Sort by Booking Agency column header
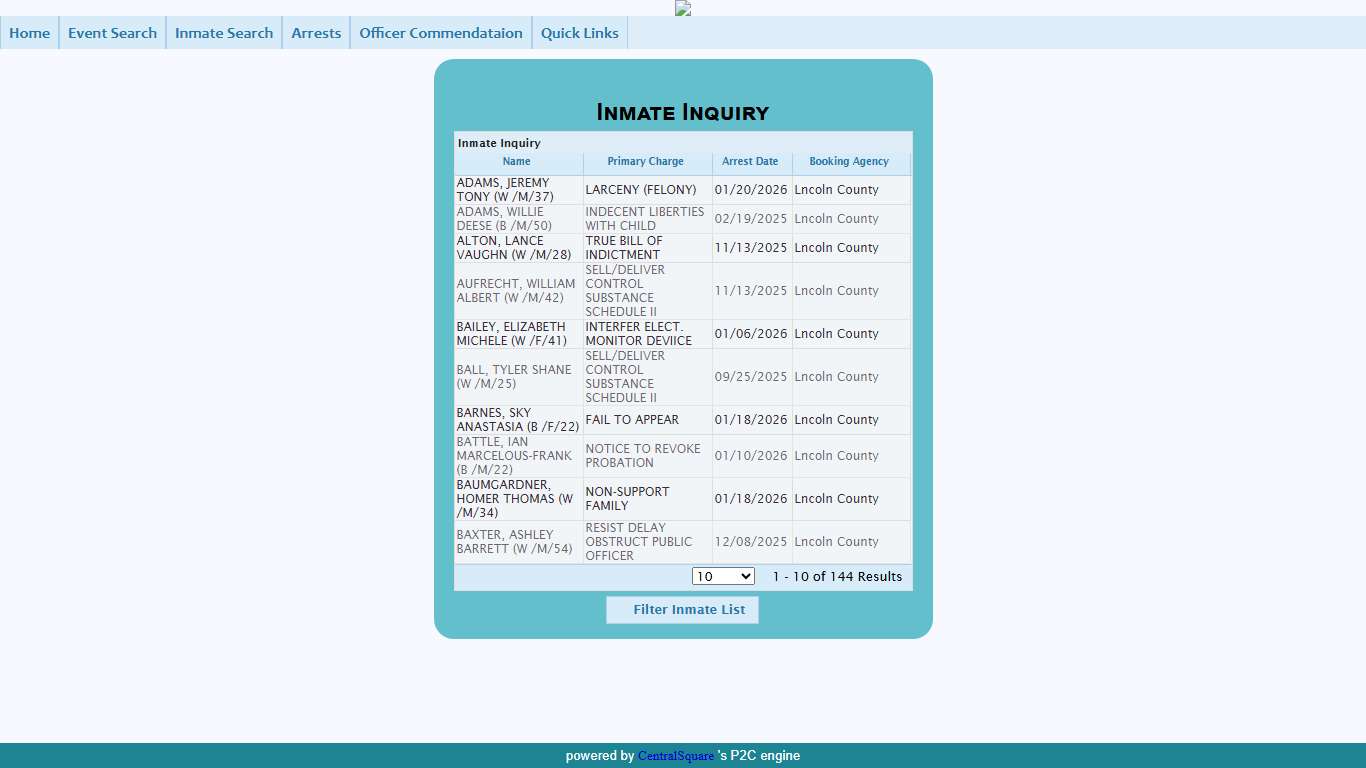Viewport: 1366px width, 768px height. 849,162
